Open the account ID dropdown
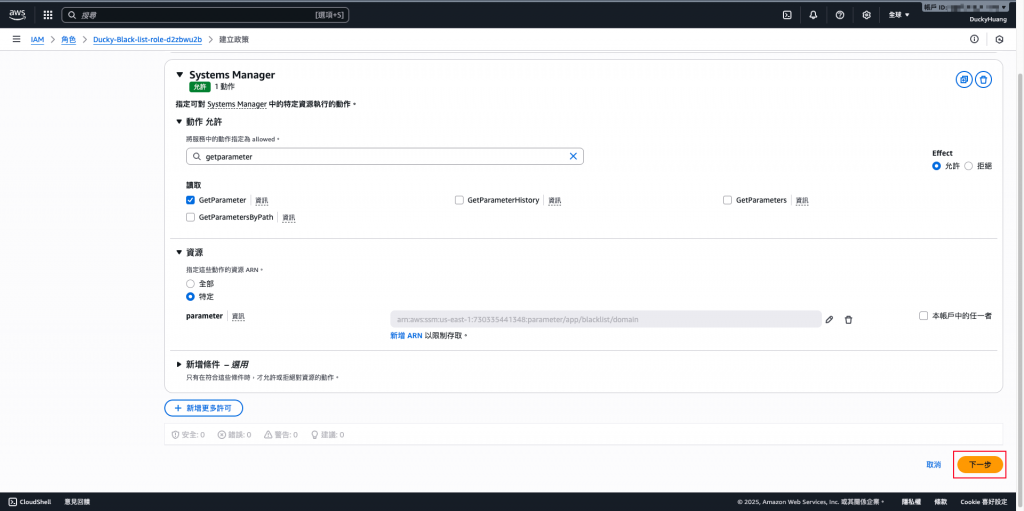 pos(967,7)
